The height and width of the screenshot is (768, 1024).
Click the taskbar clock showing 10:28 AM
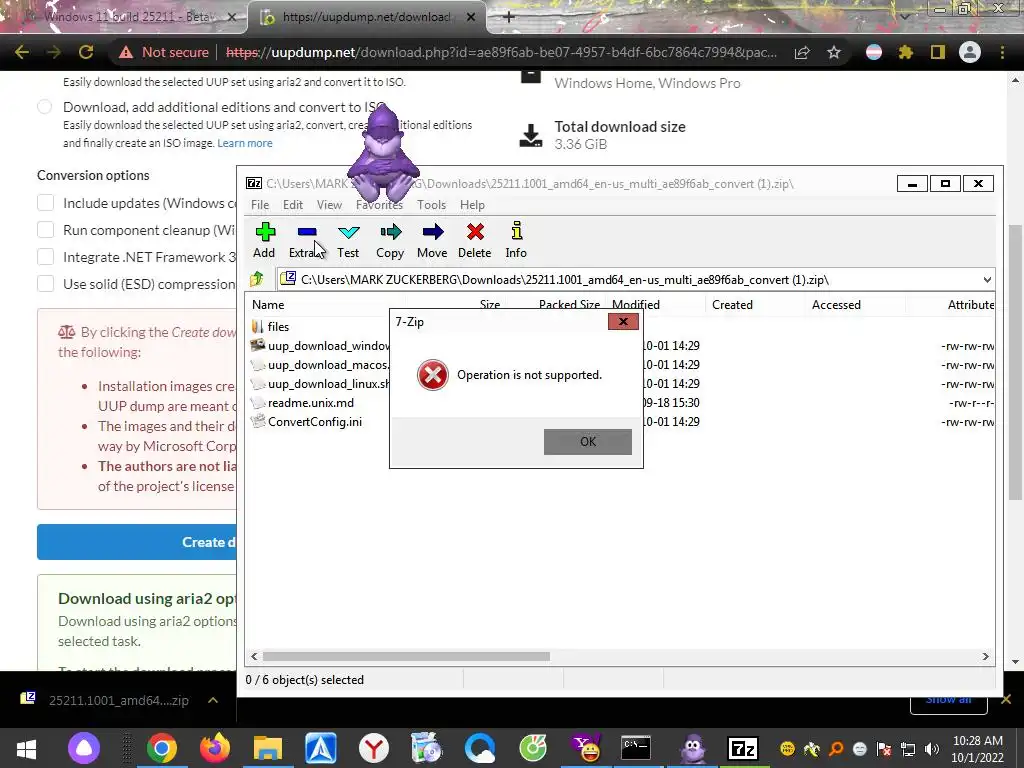(978, 749)
